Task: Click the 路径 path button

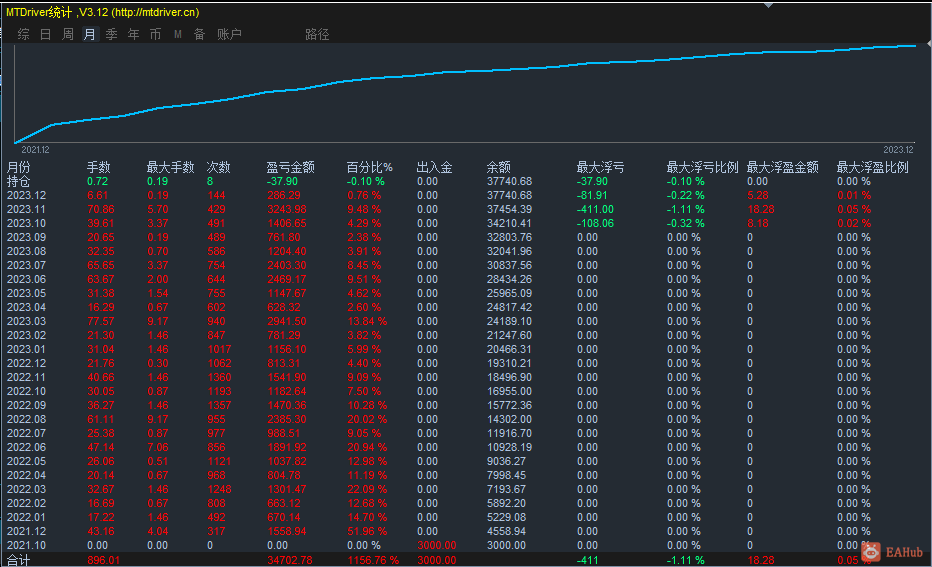Action: [x=317, y=34]
